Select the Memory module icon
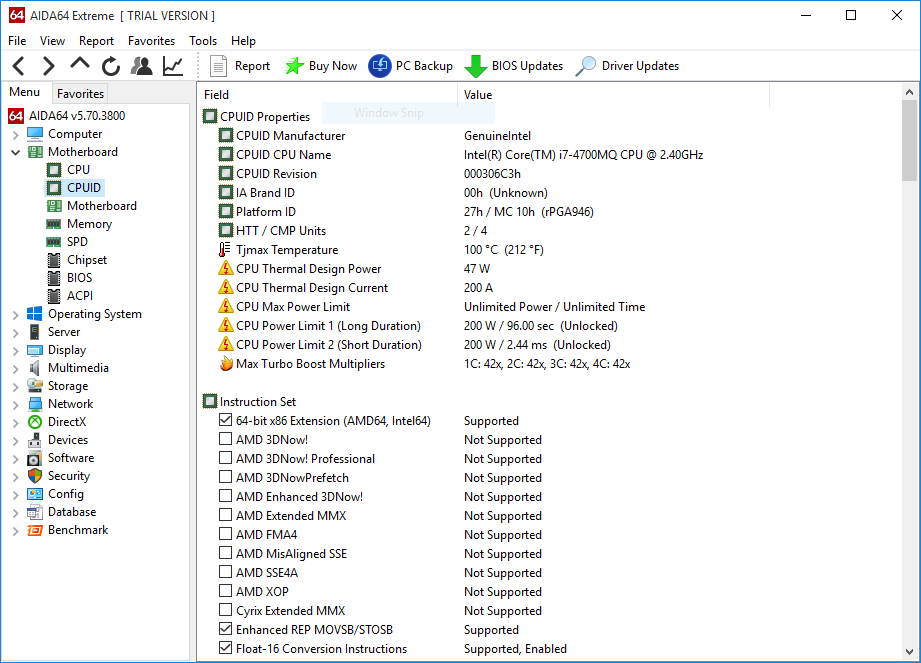This screenshot has height=663, width=921. [x=54, y=224]
